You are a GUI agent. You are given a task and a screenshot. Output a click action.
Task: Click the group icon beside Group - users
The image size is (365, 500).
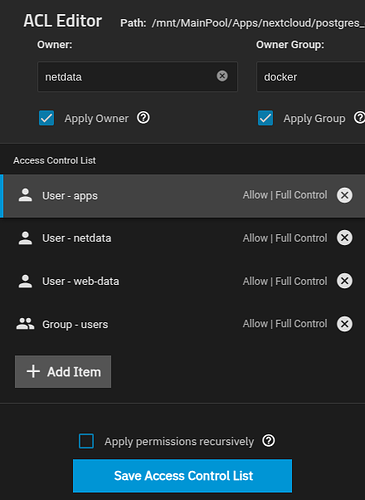[x=25, y=323]
